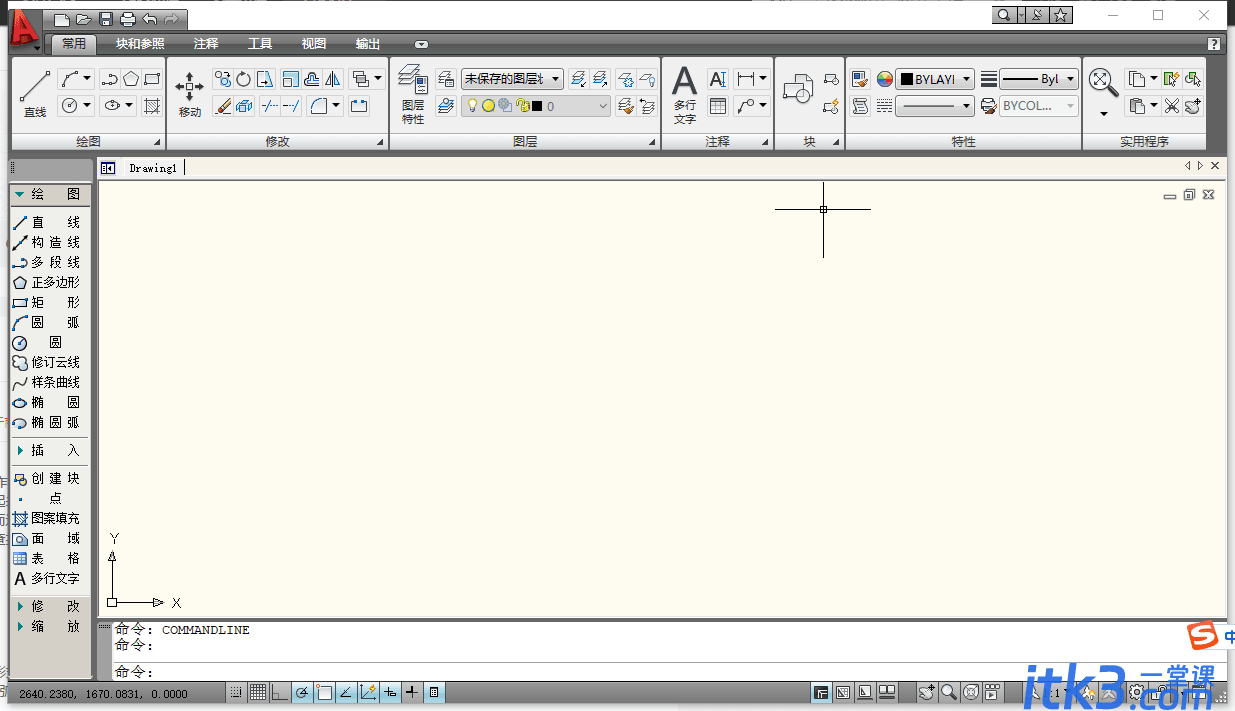Toggle dynamic input in the status bar
The width and height of the screenshot is (1235, 711).
tap(390, 692)
